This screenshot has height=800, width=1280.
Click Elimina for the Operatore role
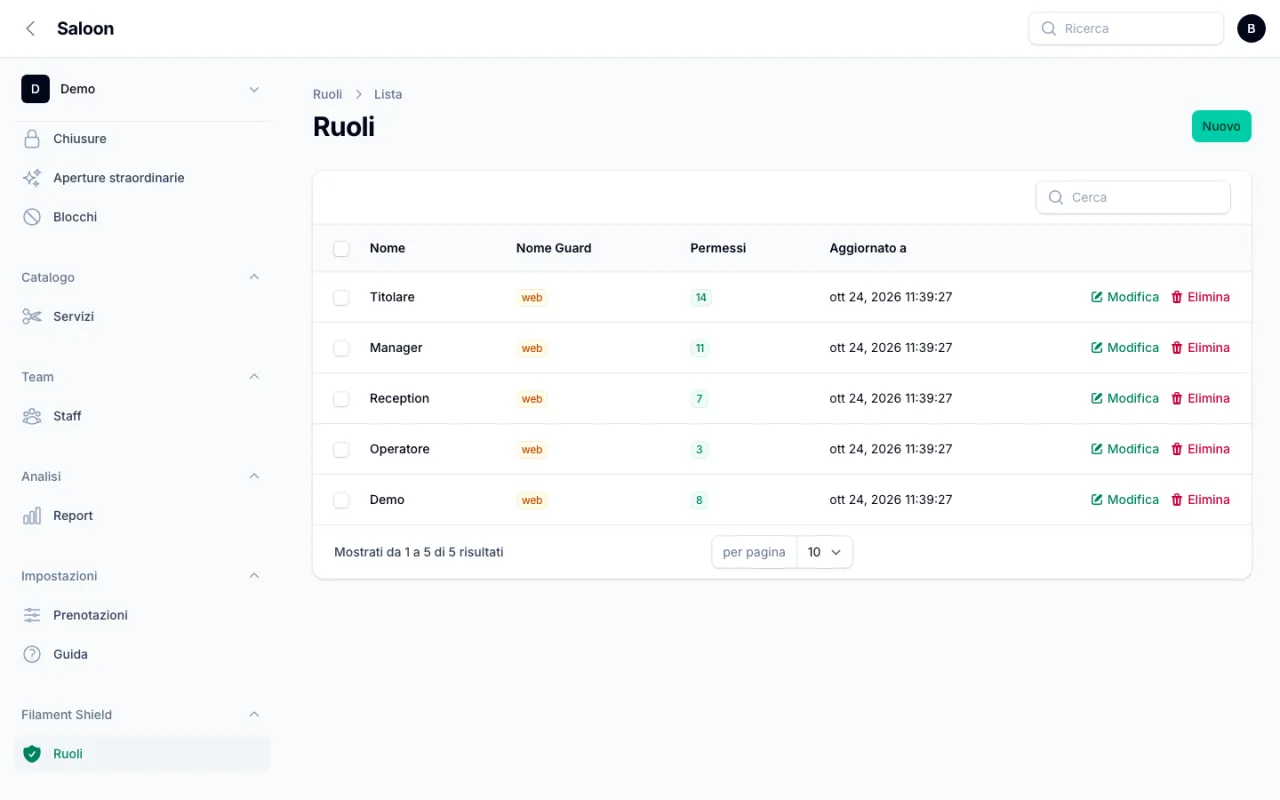pyautogui.click(x=1200, y=449)
